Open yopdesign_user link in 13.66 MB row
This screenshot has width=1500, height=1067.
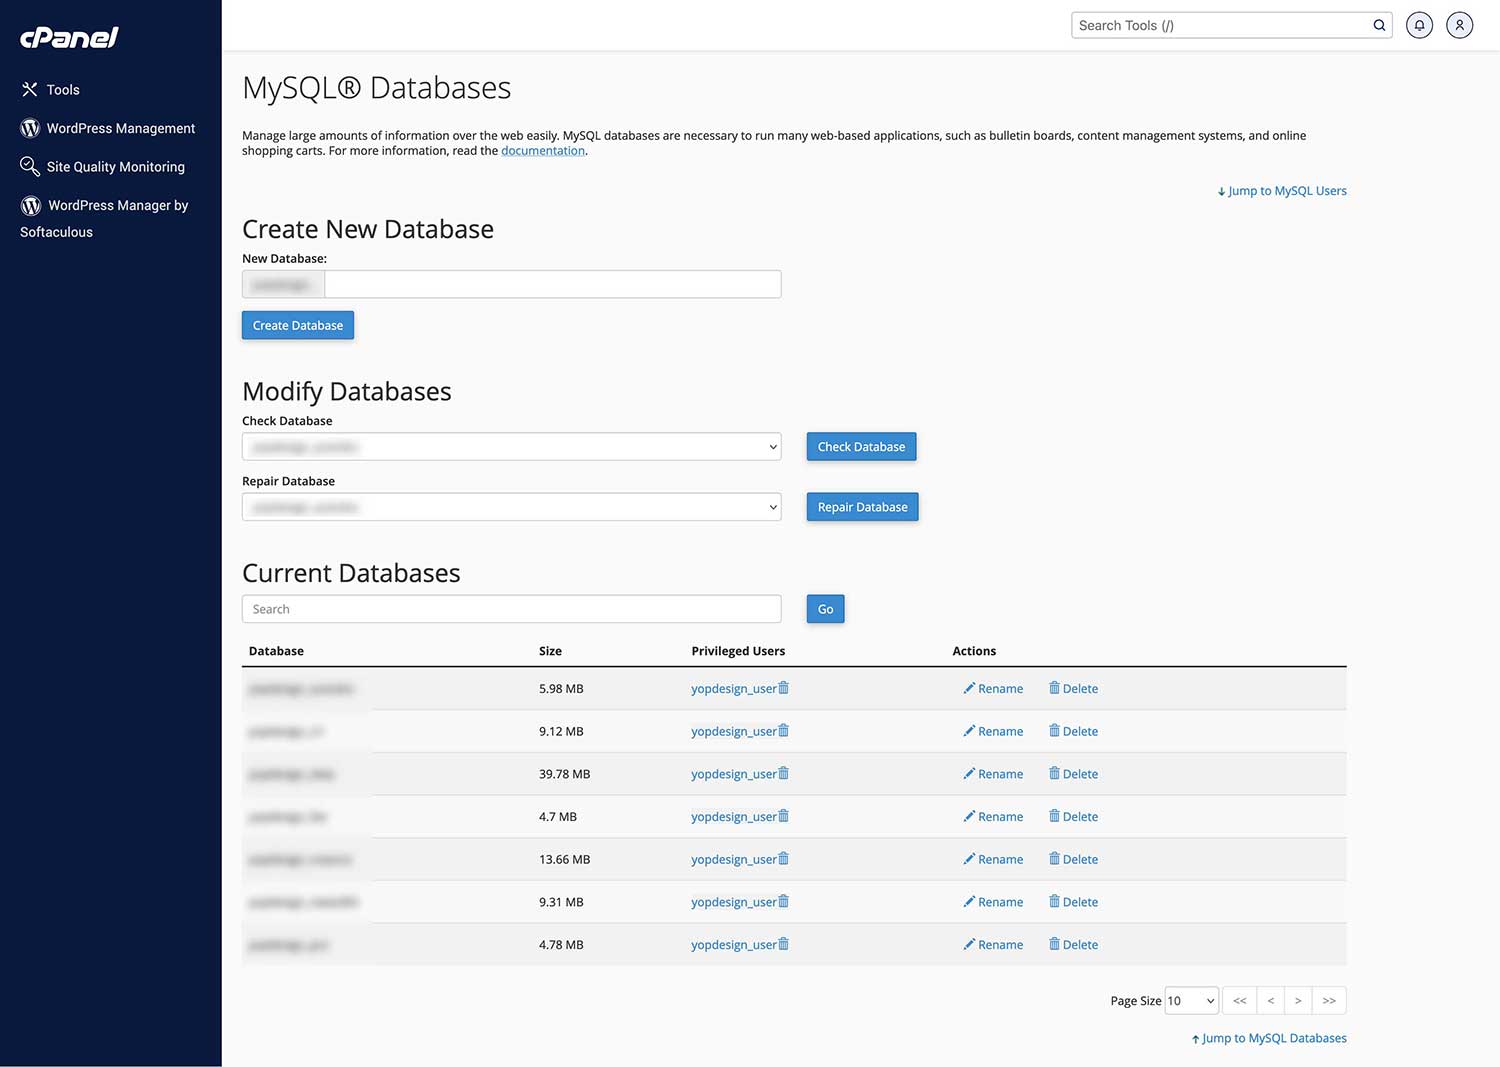[734, 860]
